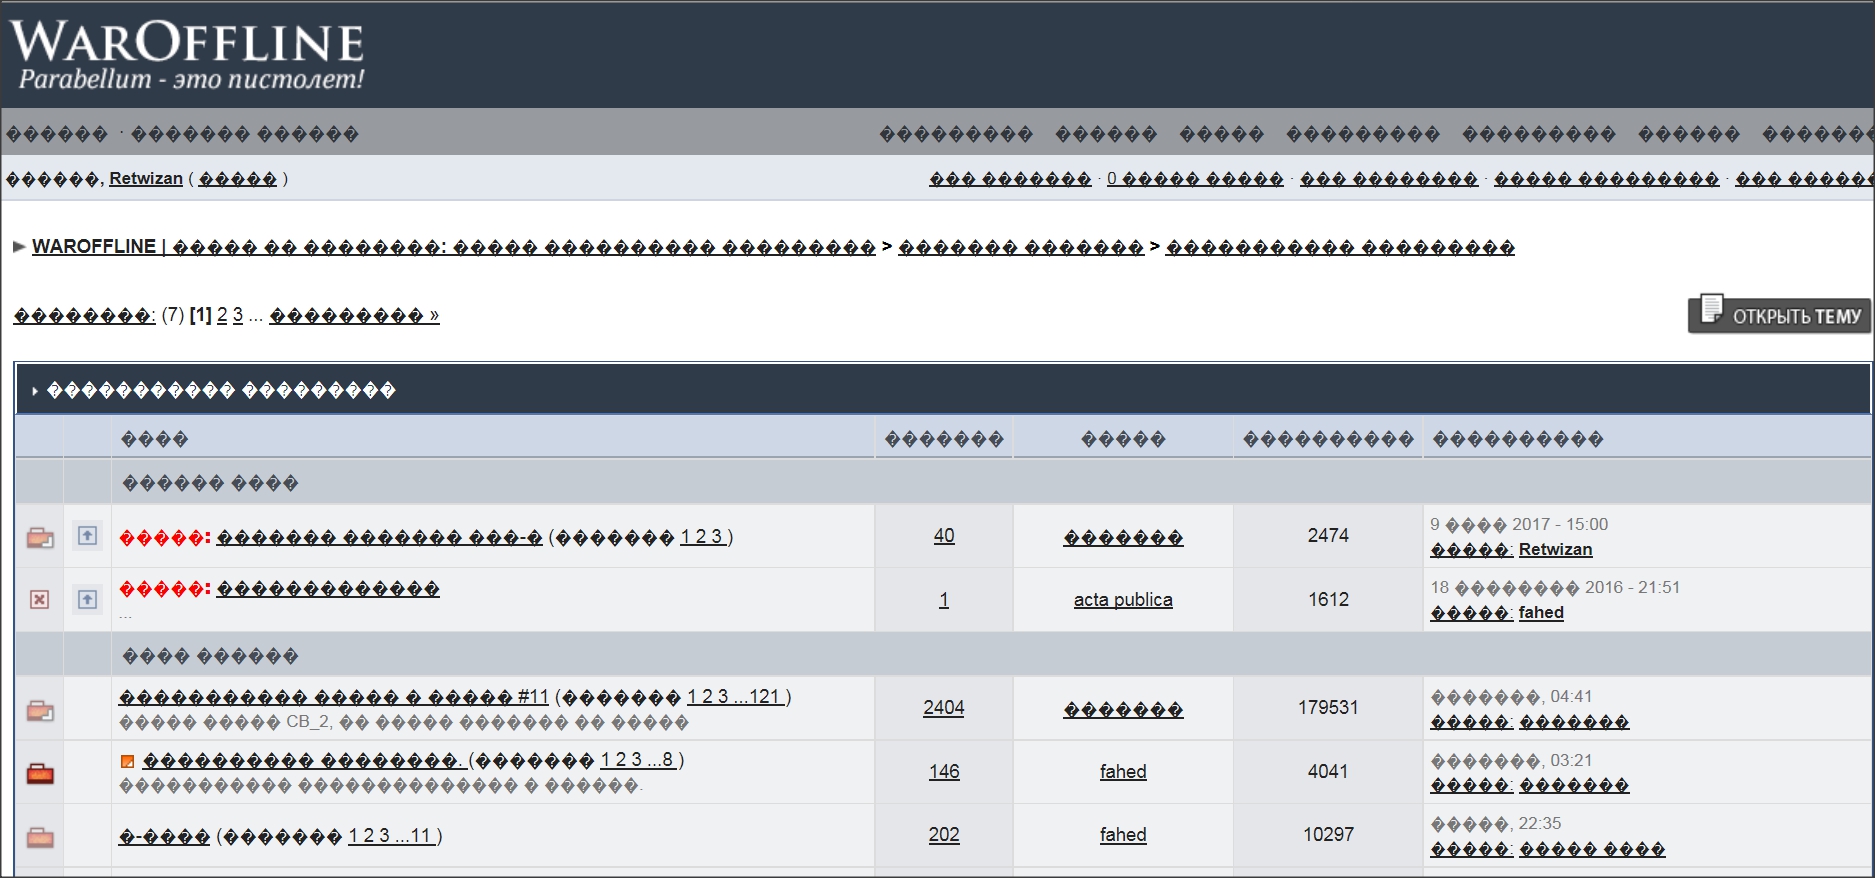Click the breadcrumb arrow before WAROFFLINE
This screenshot has height=878, width=1875.
19,247
